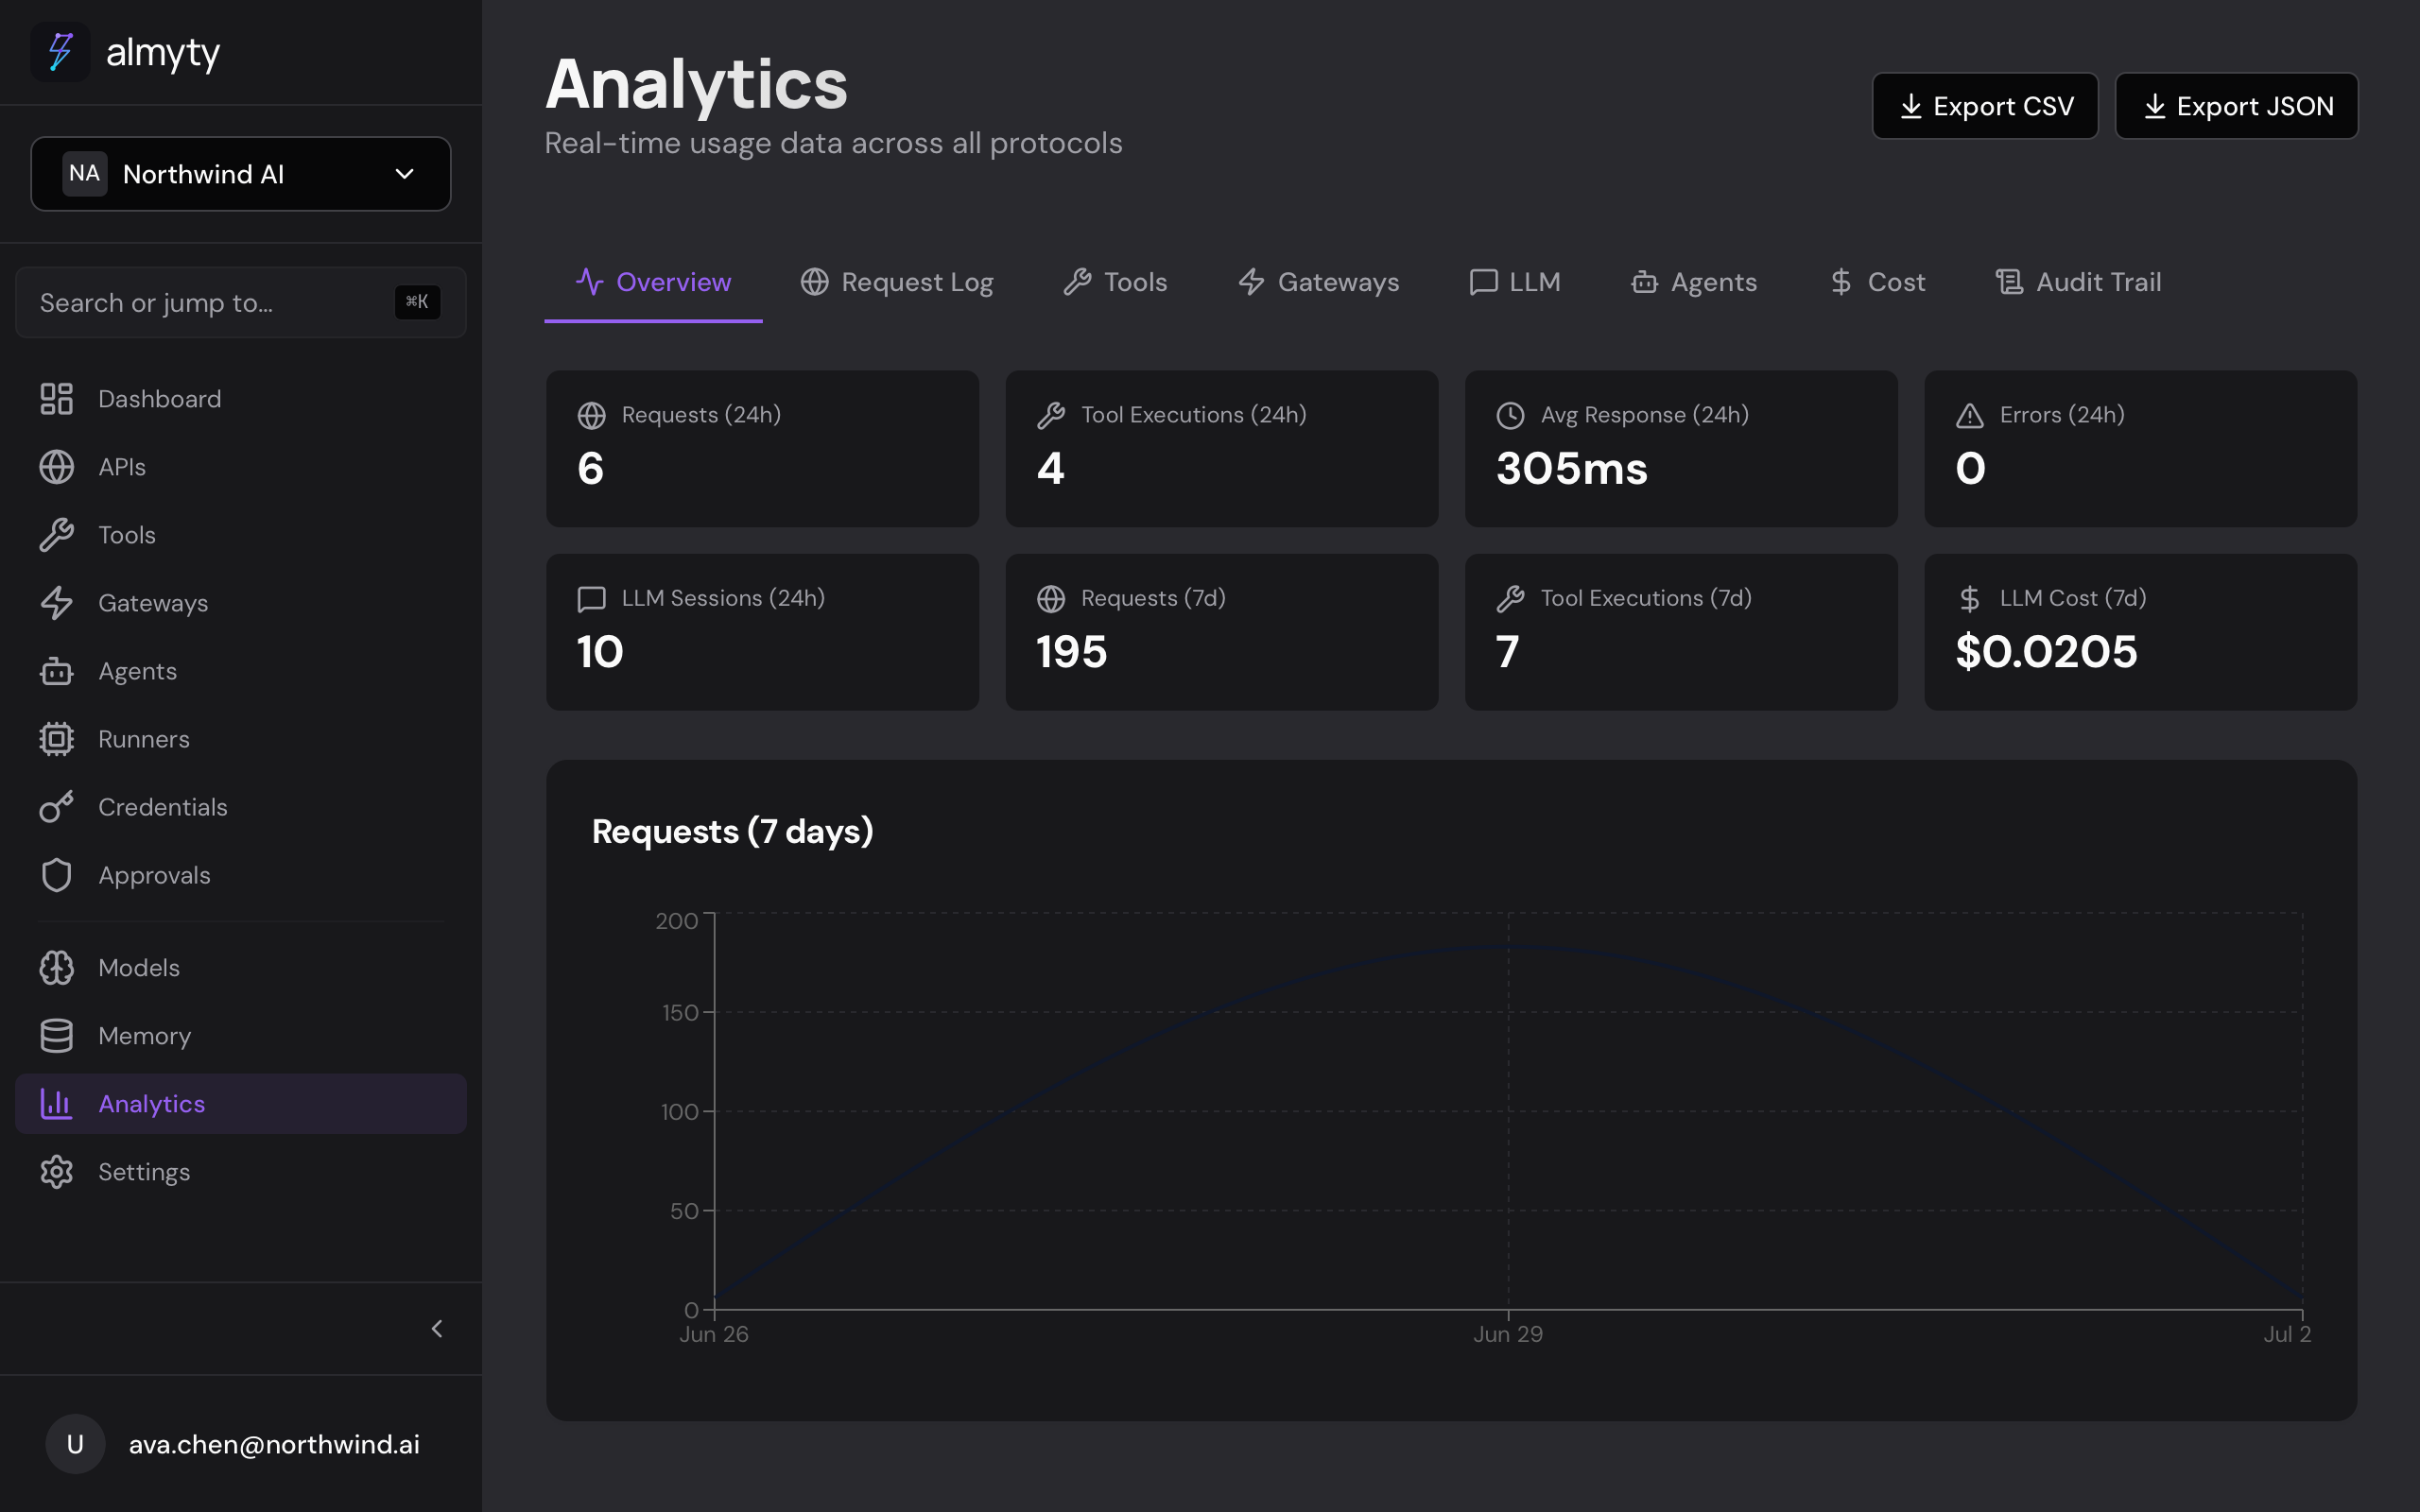Click the Tool Executions (7d) wrench icon
Image resolution: width=2420 pixels, height=1512 pixels.
tap(1510, 599)
